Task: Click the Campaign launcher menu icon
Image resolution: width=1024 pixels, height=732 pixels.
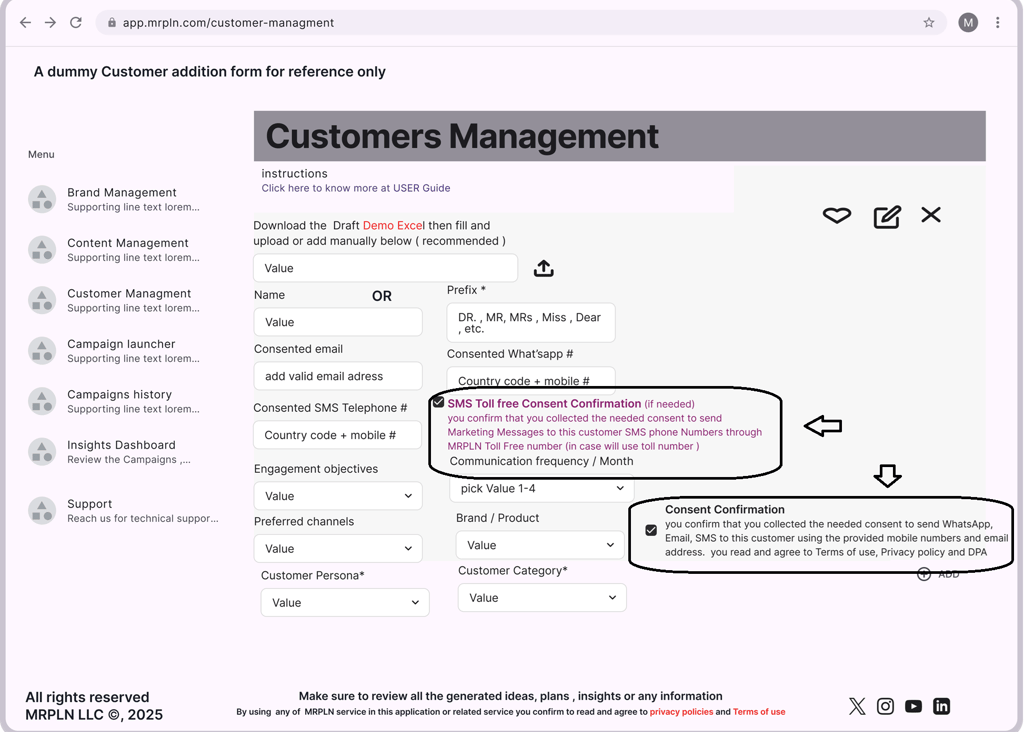Action: point(42,351)
